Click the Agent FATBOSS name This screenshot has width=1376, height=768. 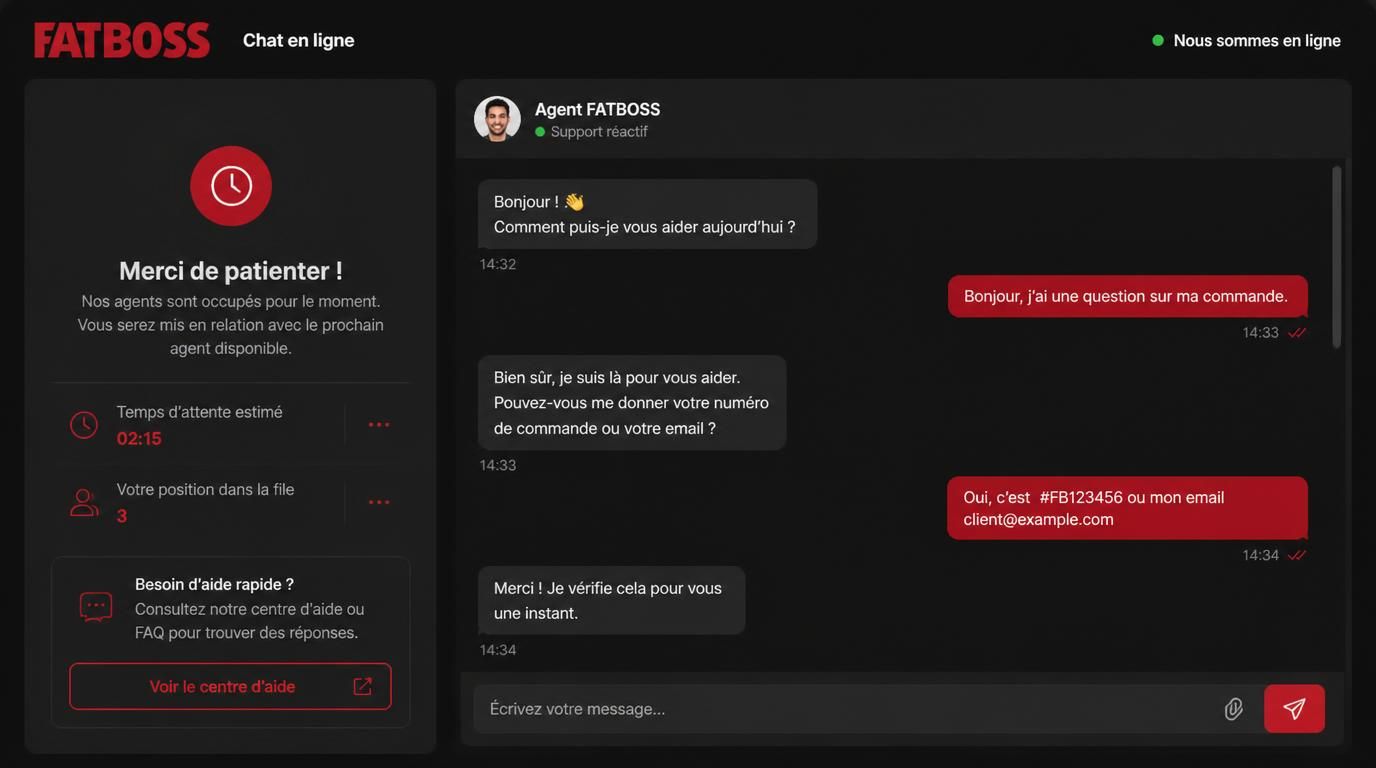[x=598, y=109]
